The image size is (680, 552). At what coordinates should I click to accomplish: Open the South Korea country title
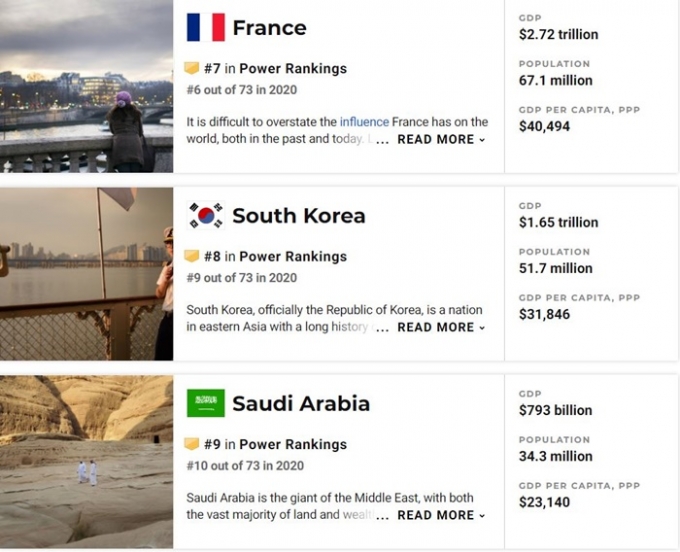(299, 216)
